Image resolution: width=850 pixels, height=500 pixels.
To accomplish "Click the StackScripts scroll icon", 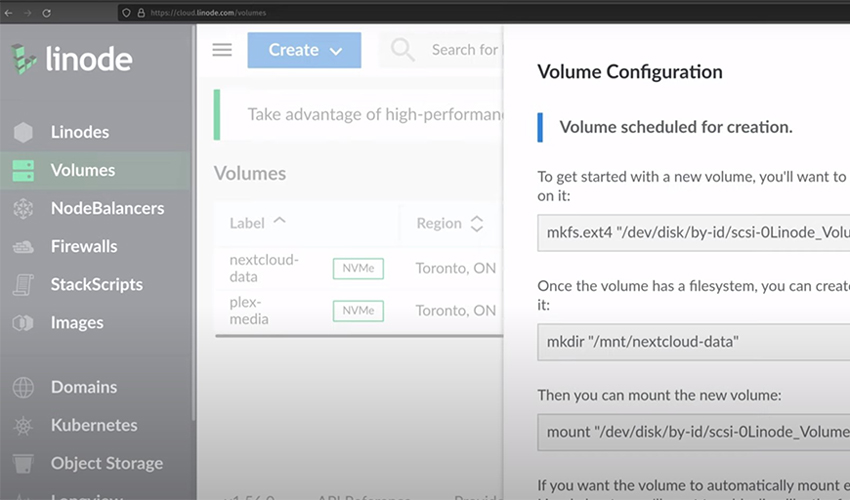I will coord(23,285).
